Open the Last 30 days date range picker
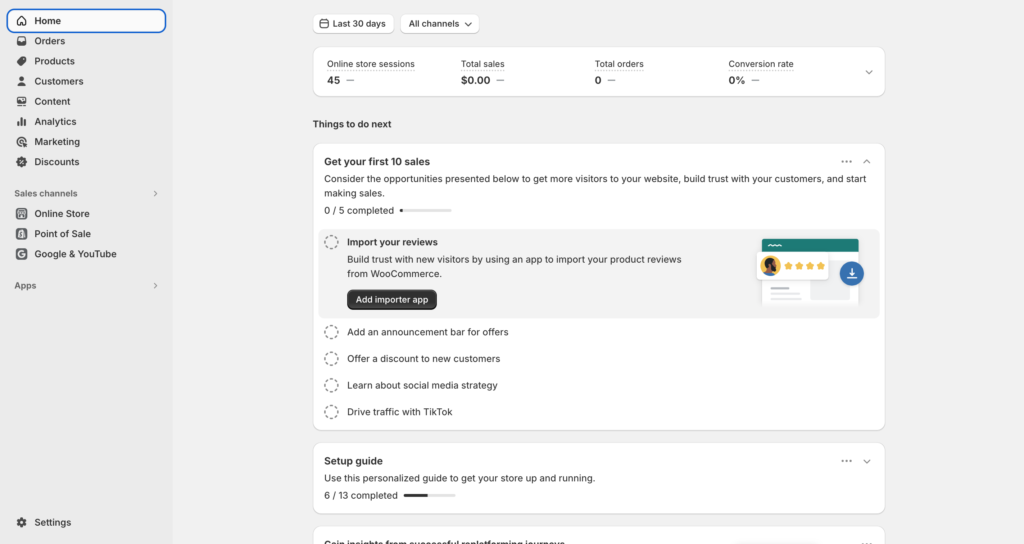 [x=353, y=24]
